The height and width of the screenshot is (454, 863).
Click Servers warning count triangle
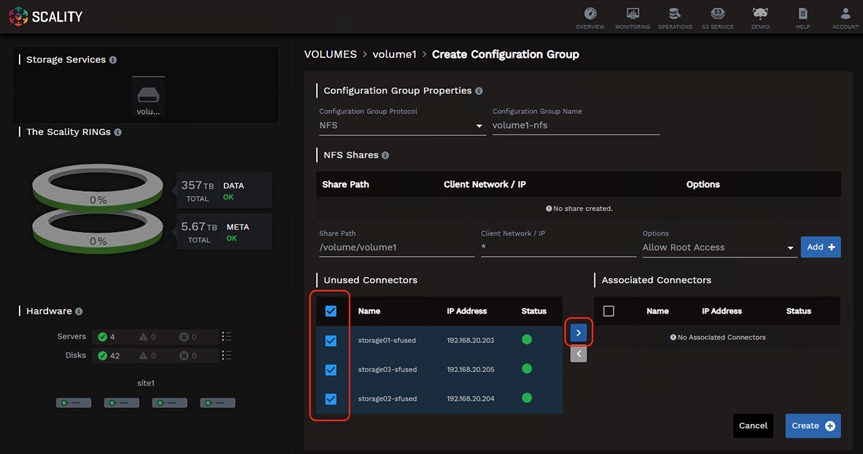coord(143,337)
